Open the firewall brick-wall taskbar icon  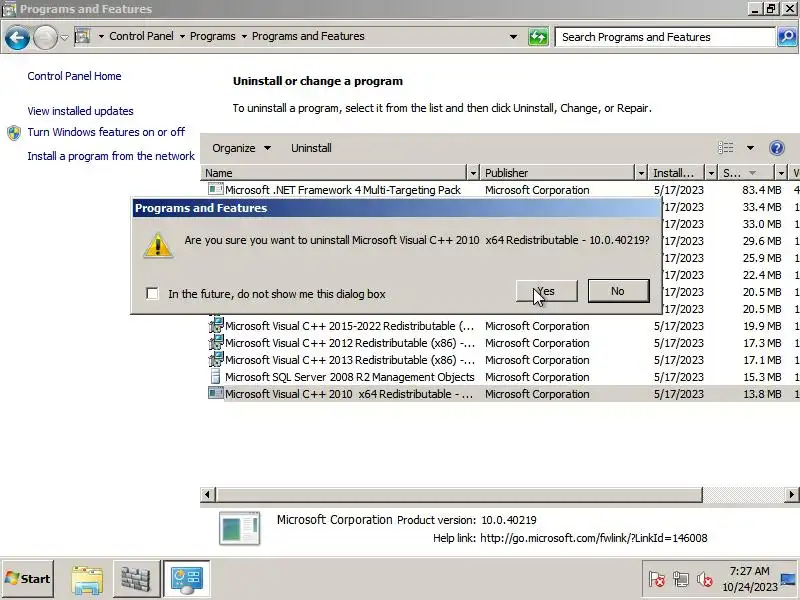click(x=135, y=579)
